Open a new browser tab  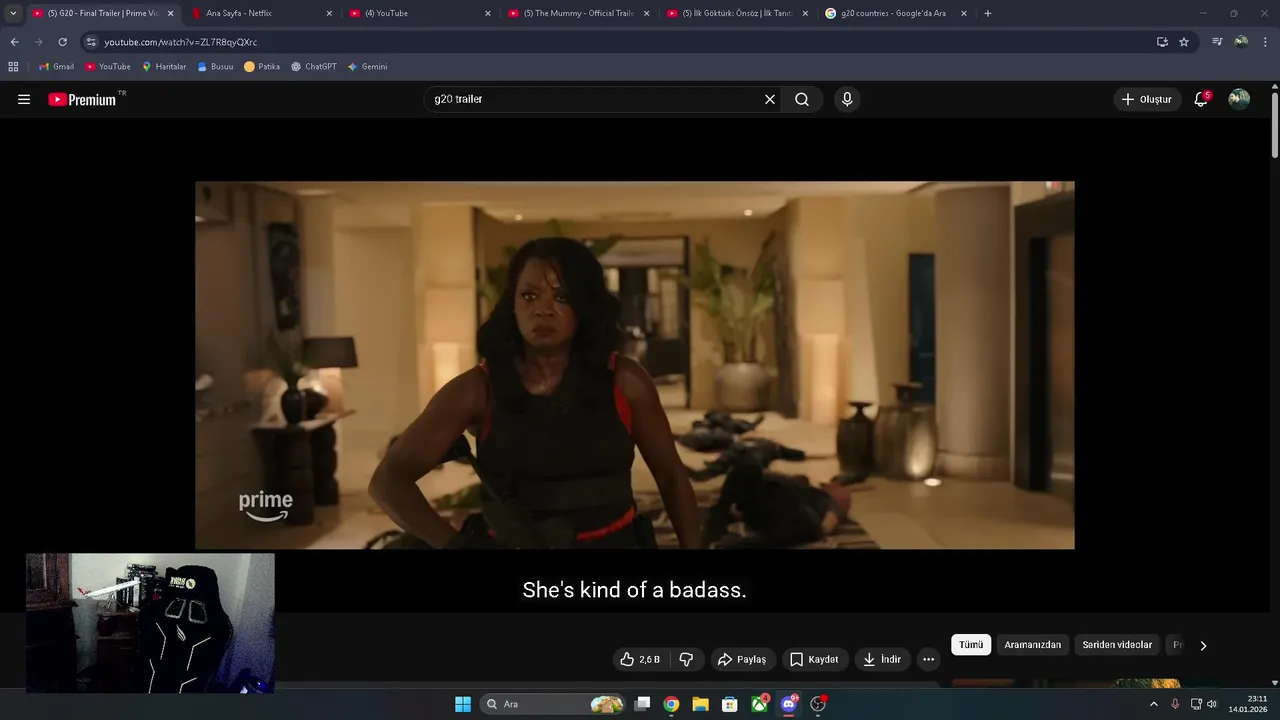(x=988, y=13)
